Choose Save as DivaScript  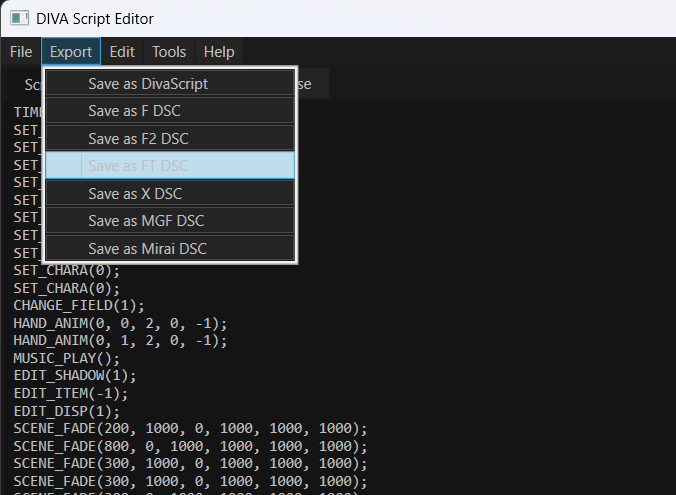[x=170, y=83]
